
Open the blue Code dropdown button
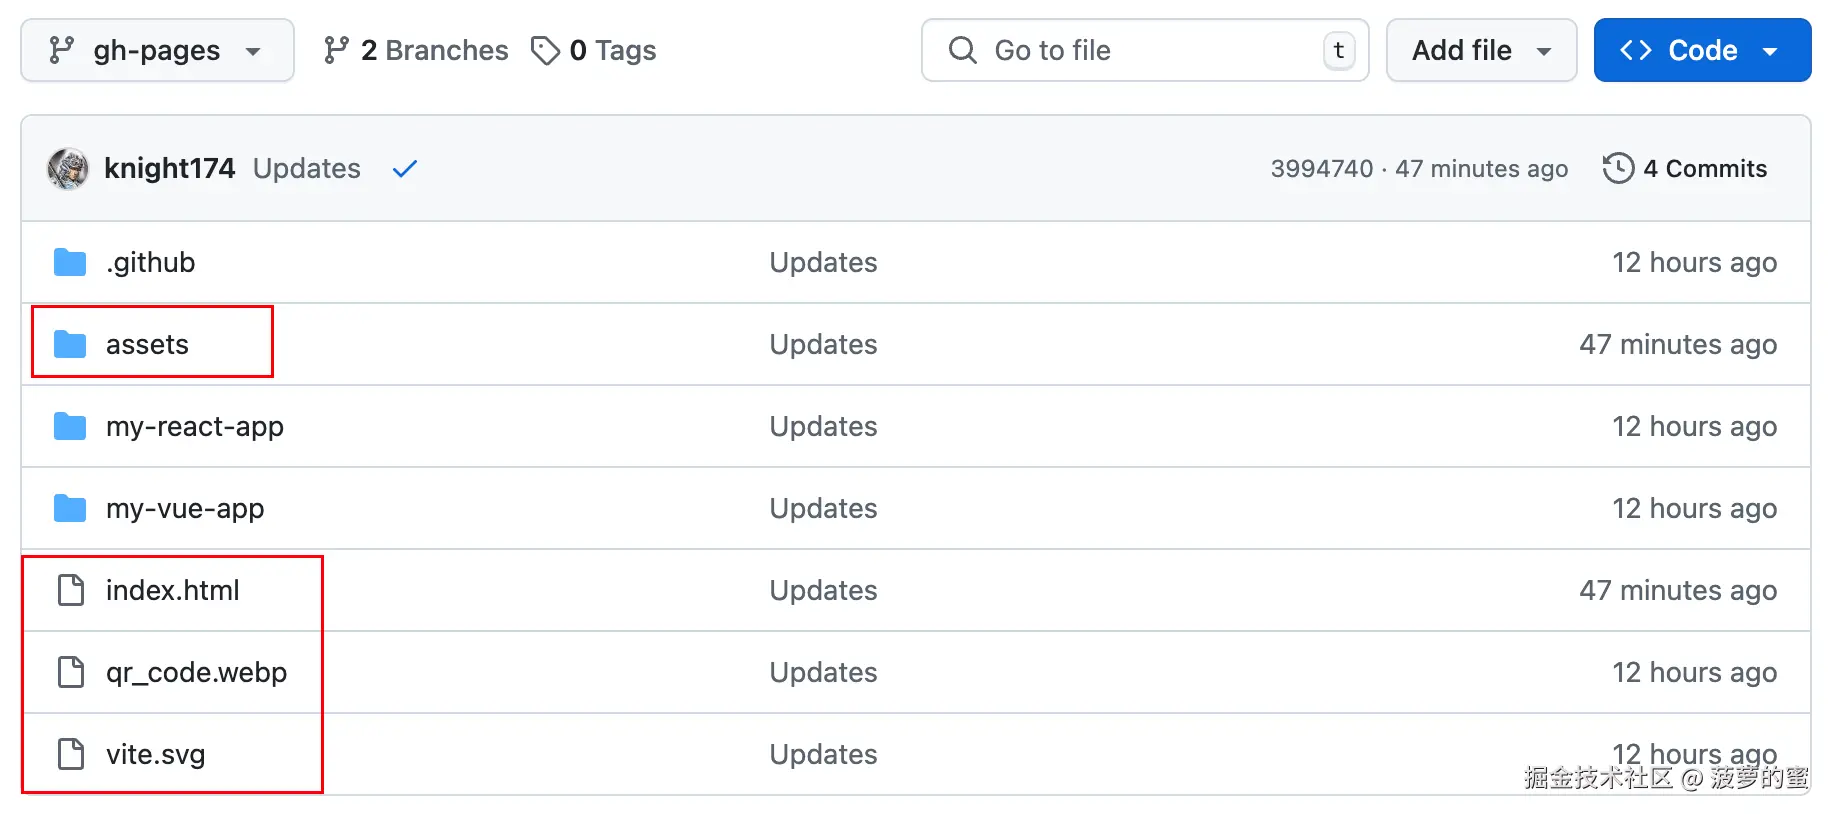1702,51
